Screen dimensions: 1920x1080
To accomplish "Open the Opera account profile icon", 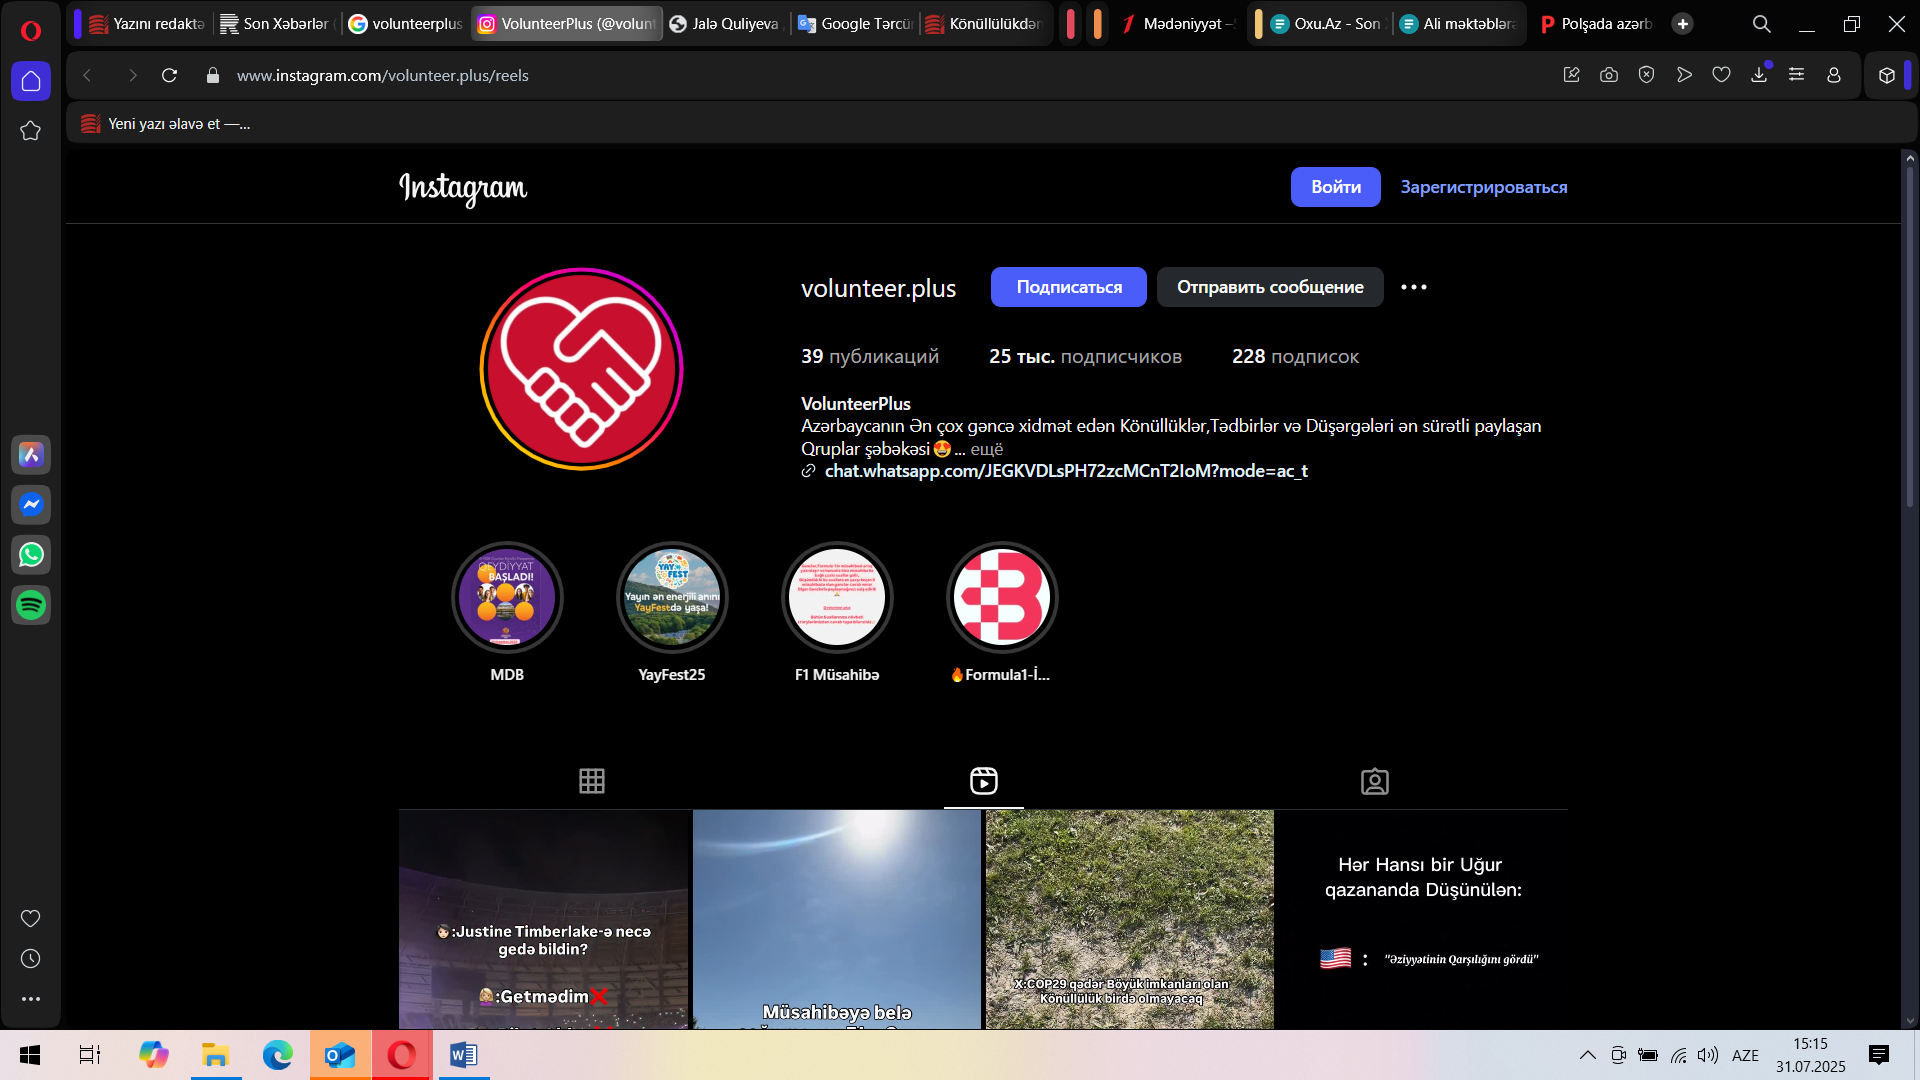I will [1834, 75].
